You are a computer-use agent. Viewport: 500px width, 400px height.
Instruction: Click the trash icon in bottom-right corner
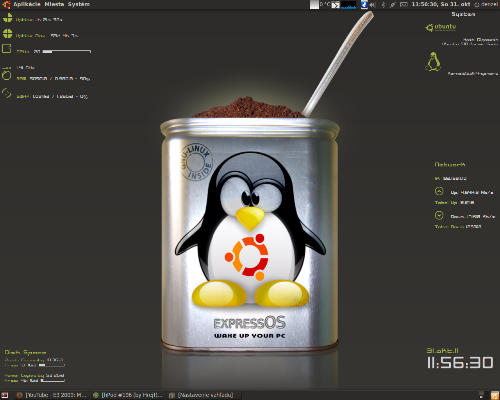coord(495,395)
